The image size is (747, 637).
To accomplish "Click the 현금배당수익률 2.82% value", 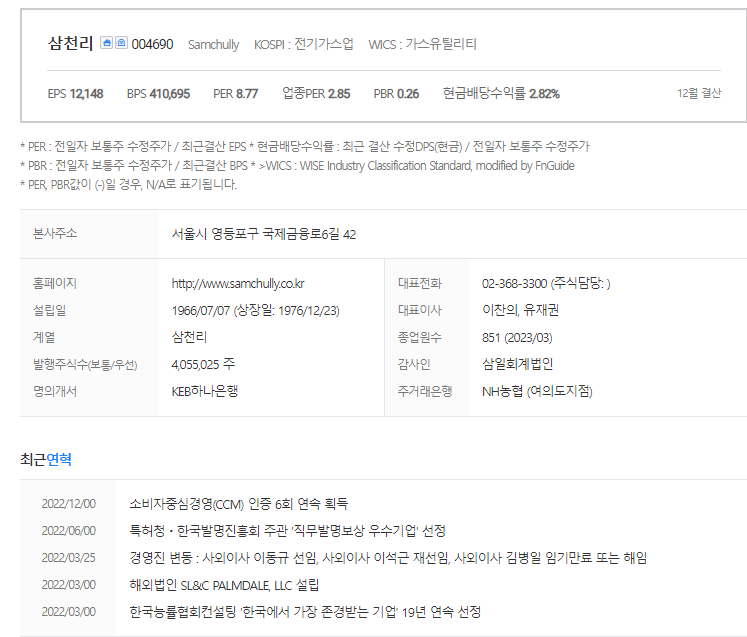I will (501, 93).
